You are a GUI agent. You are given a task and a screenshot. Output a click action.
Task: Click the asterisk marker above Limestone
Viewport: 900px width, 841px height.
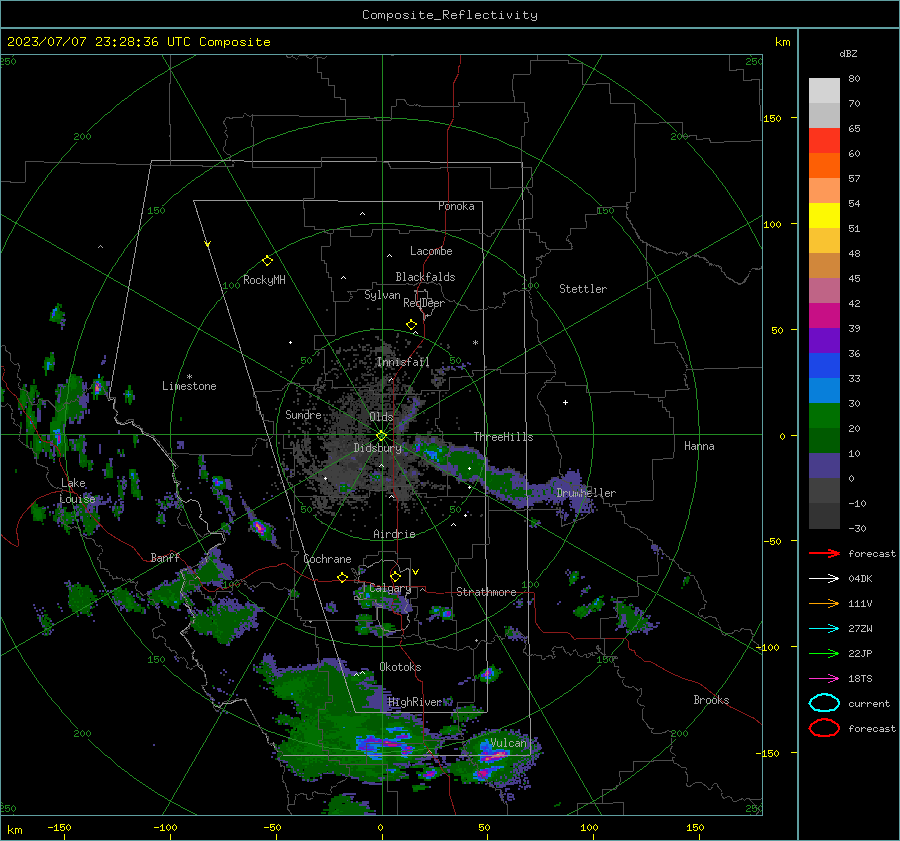pyautogui.click(x=189, y=377)
